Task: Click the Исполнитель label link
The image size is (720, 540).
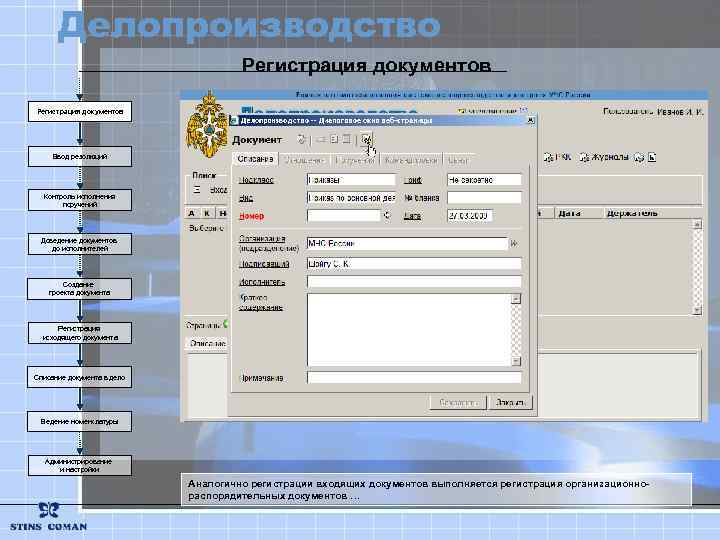Action: (262, 282)
